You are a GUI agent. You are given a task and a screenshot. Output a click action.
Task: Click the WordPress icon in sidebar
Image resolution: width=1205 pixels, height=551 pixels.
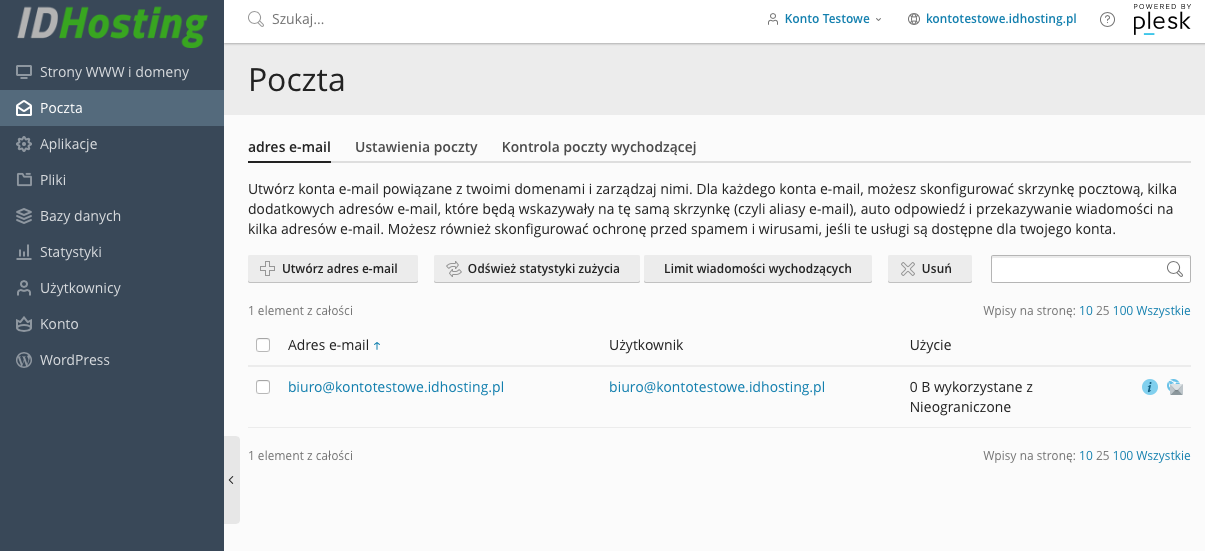pyautogui.click(x=24, y=360)
